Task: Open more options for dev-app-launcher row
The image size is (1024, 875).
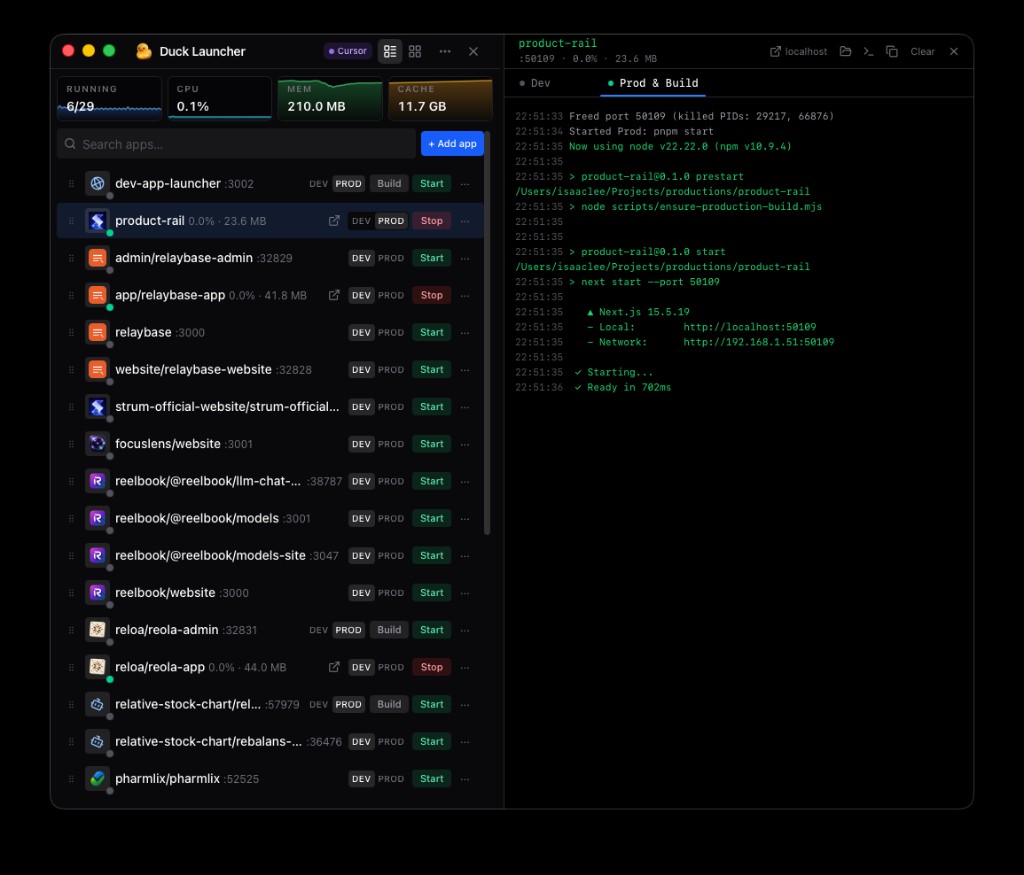Action: [x=465, y=183]
